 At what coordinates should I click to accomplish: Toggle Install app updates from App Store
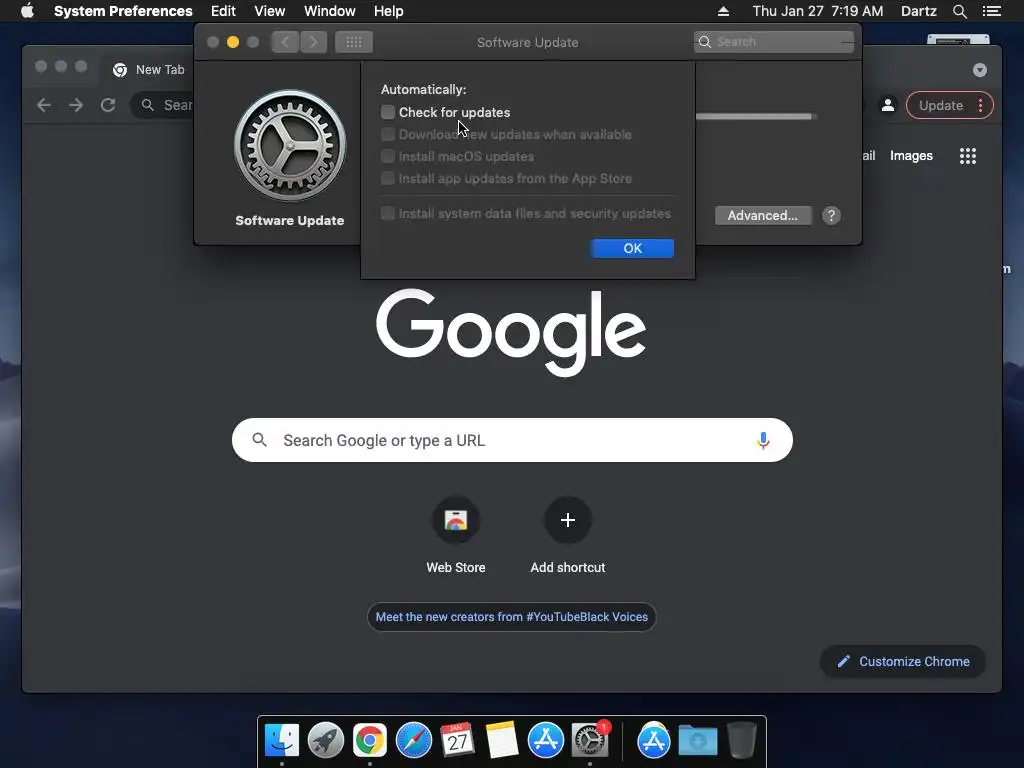point(388,178)
